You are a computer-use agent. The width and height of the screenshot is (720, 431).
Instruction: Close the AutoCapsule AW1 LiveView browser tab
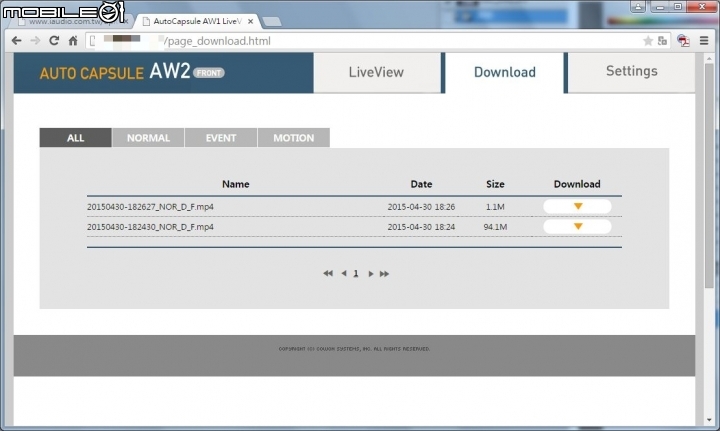(x=250, y=21)
